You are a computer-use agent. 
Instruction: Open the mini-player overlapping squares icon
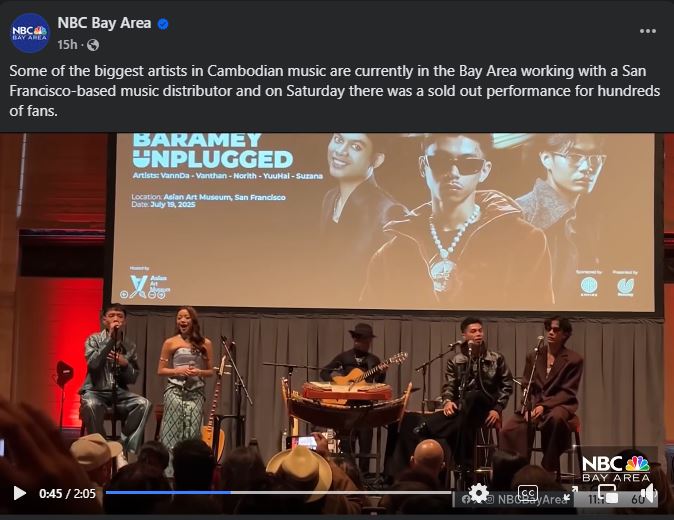(608, 493)
